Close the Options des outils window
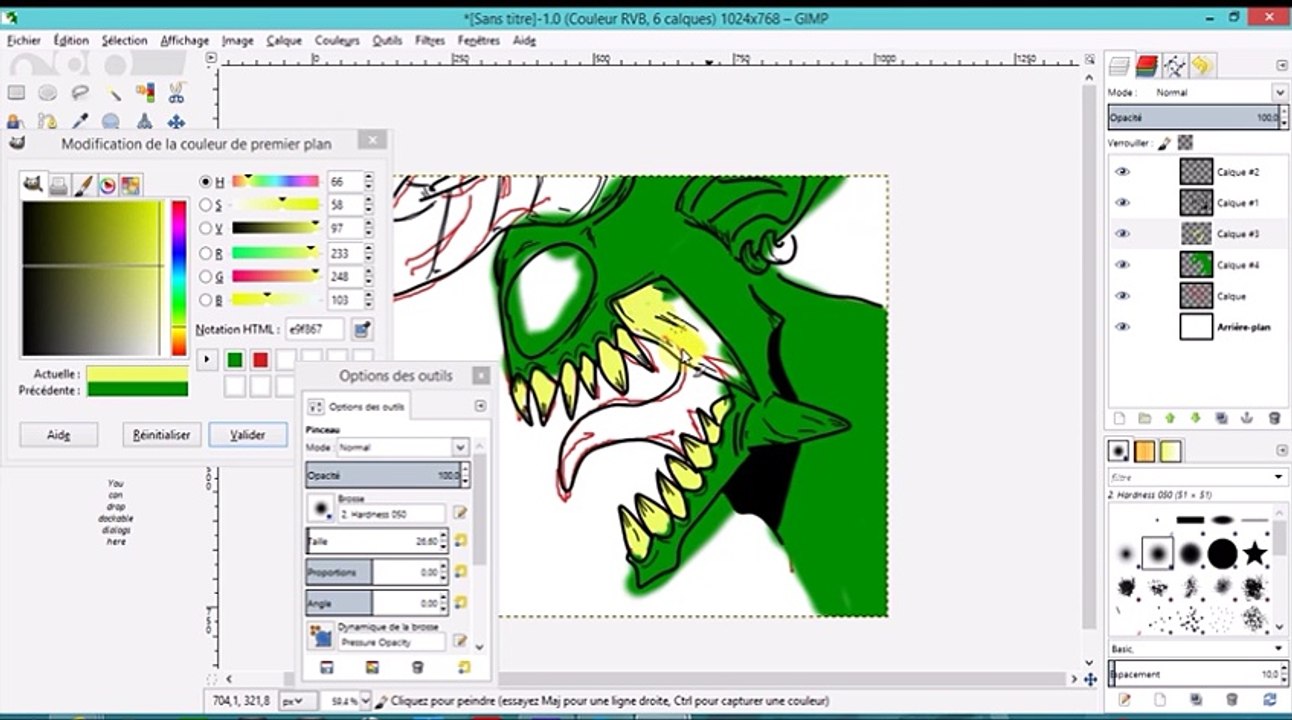Screen dimensions: 1292x720 [x=481, y=376]
